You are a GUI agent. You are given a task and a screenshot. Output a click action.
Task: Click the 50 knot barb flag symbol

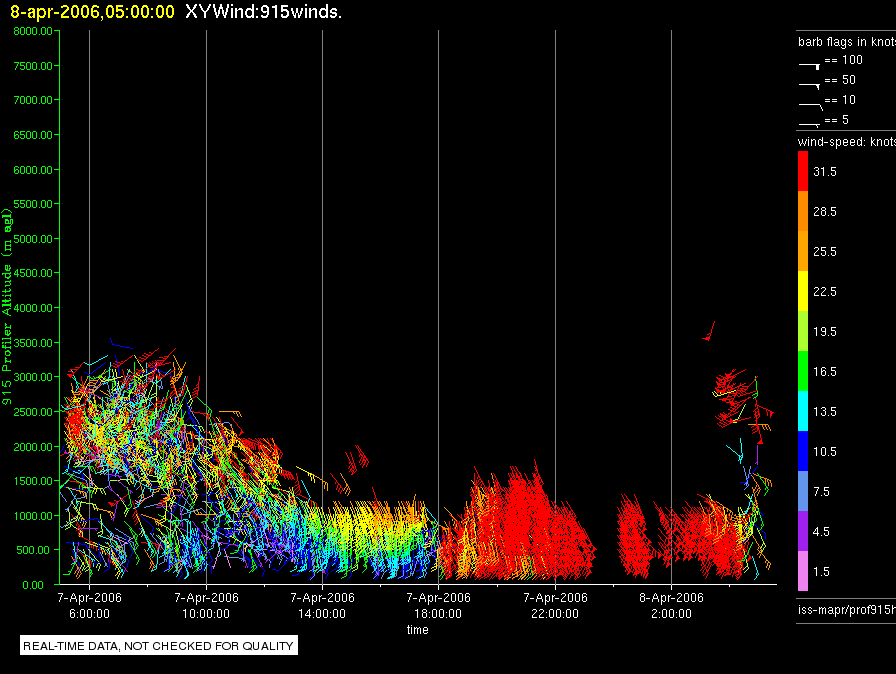[809, 86]
